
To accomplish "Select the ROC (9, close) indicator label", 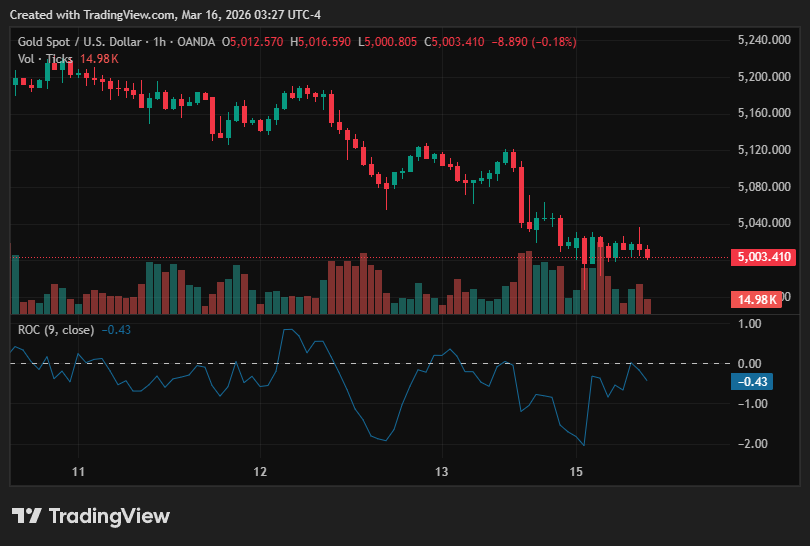I will 56,330.
